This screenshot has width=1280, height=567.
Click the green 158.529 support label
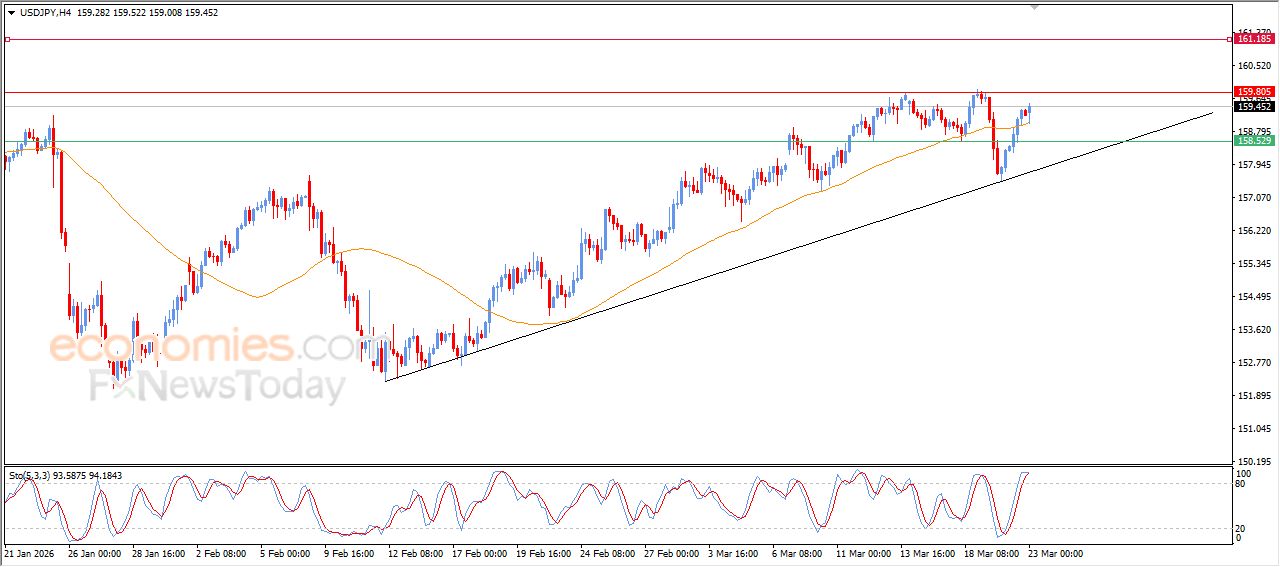[1254, 141]
